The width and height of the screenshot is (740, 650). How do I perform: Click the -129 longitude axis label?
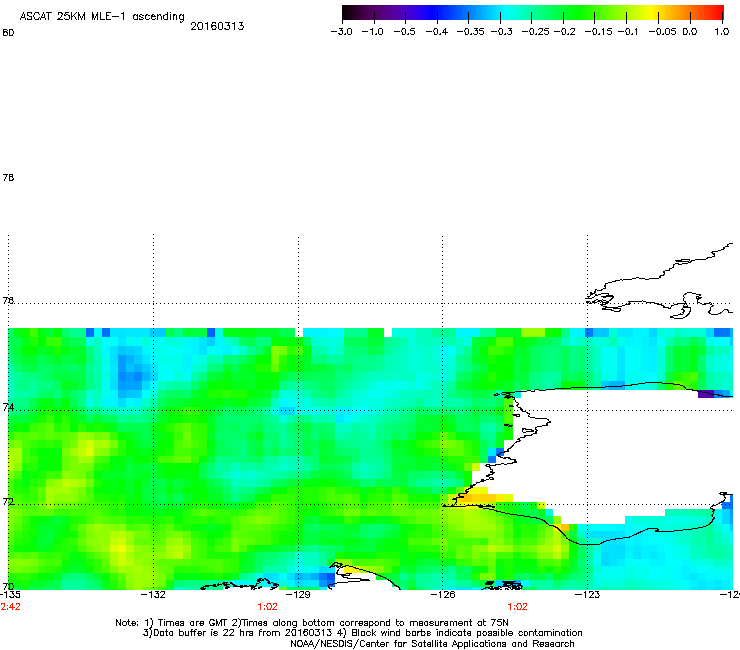298,595
